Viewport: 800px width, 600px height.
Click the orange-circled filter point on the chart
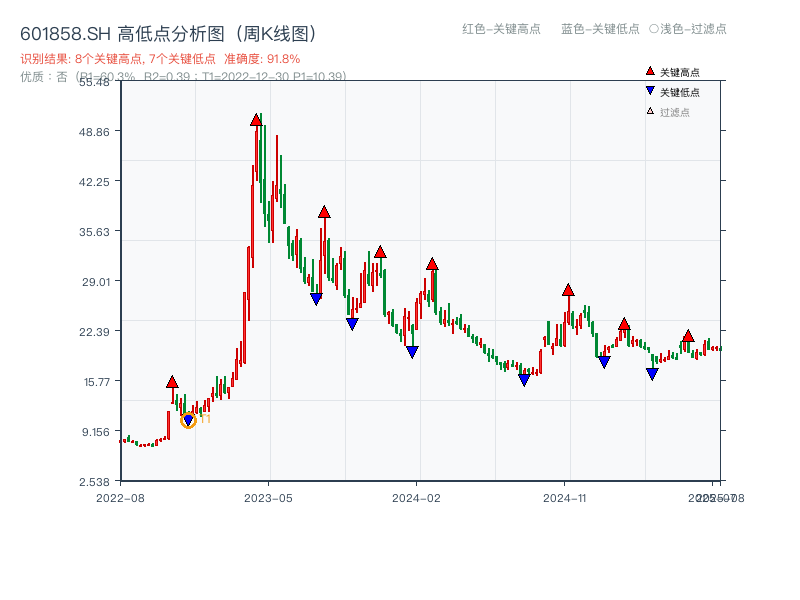187,420
